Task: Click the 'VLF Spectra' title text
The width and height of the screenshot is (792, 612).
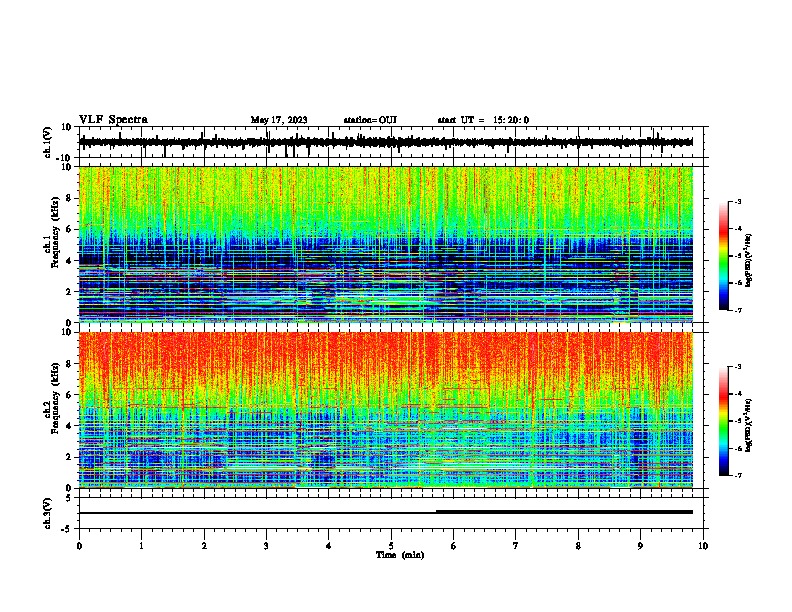Action: [113, 120]
